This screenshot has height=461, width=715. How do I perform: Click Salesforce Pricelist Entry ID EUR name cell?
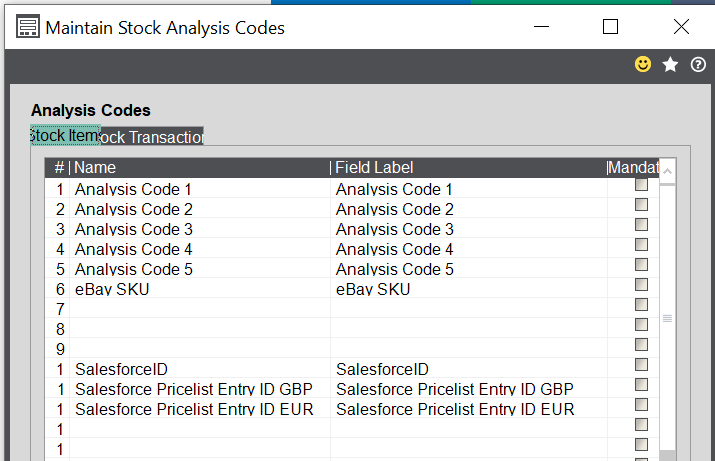pos(200,409)
